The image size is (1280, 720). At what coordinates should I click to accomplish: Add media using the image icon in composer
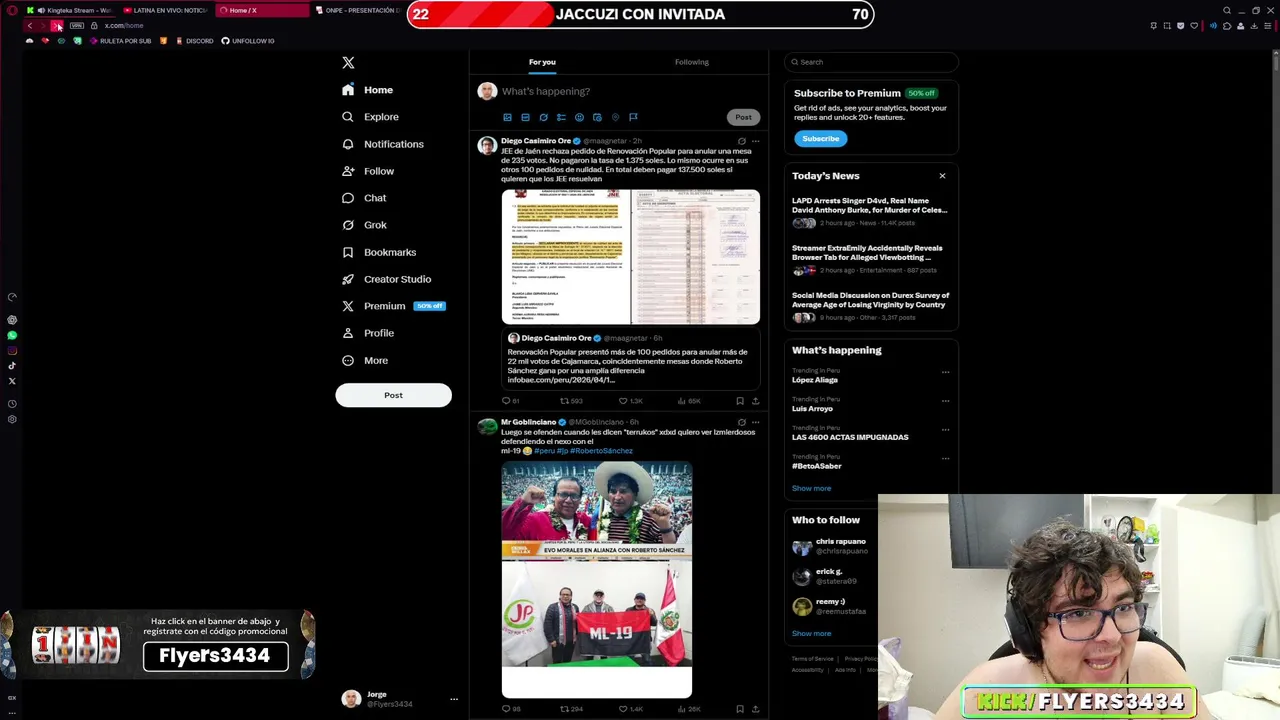point(507,117)
